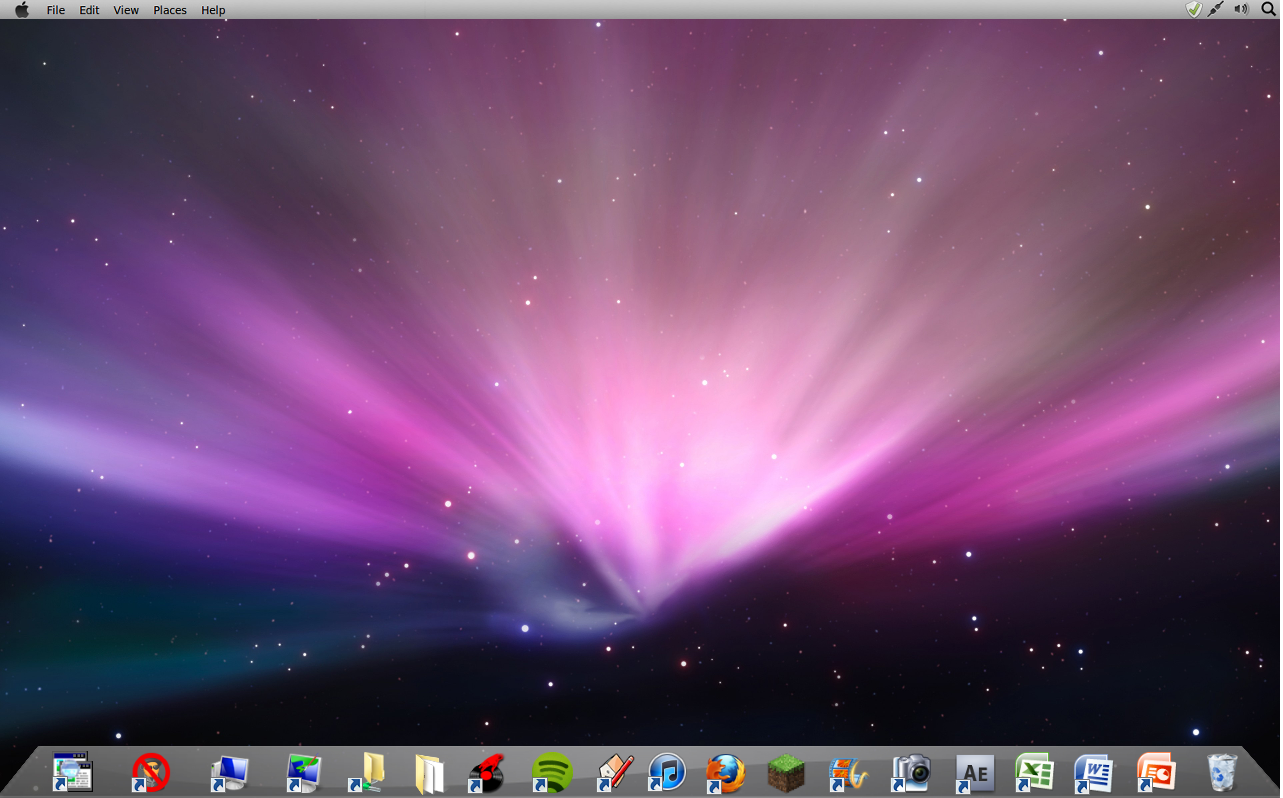This screenshot has height=798, width=1283.
Task: Open the Places menu
Action: click(x=169, y=9)
